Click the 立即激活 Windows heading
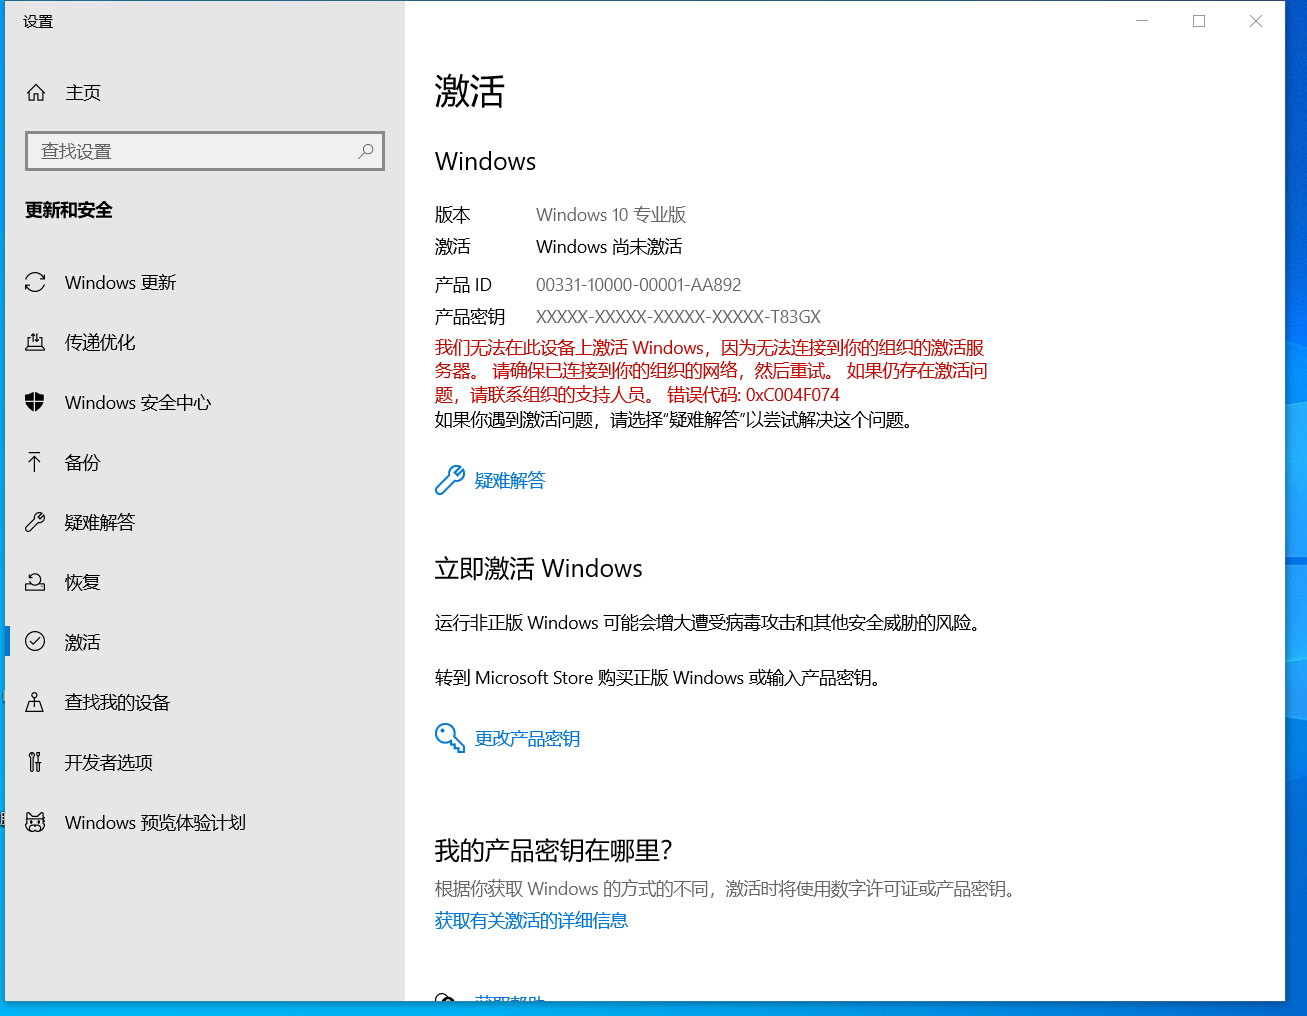 tap(538, 569)
